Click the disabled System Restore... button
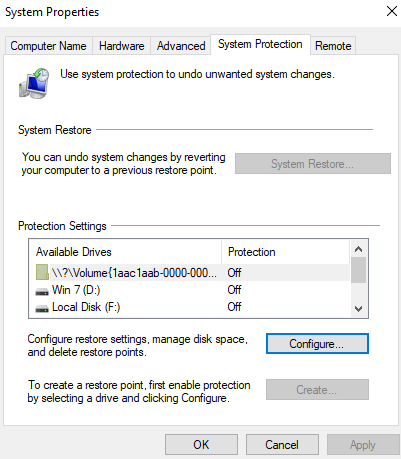The image size is (401, 459). point(313,164)
